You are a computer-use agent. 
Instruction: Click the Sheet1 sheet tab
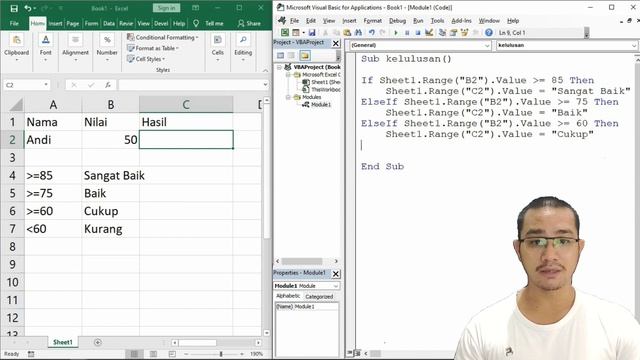(x=62, y=342)
